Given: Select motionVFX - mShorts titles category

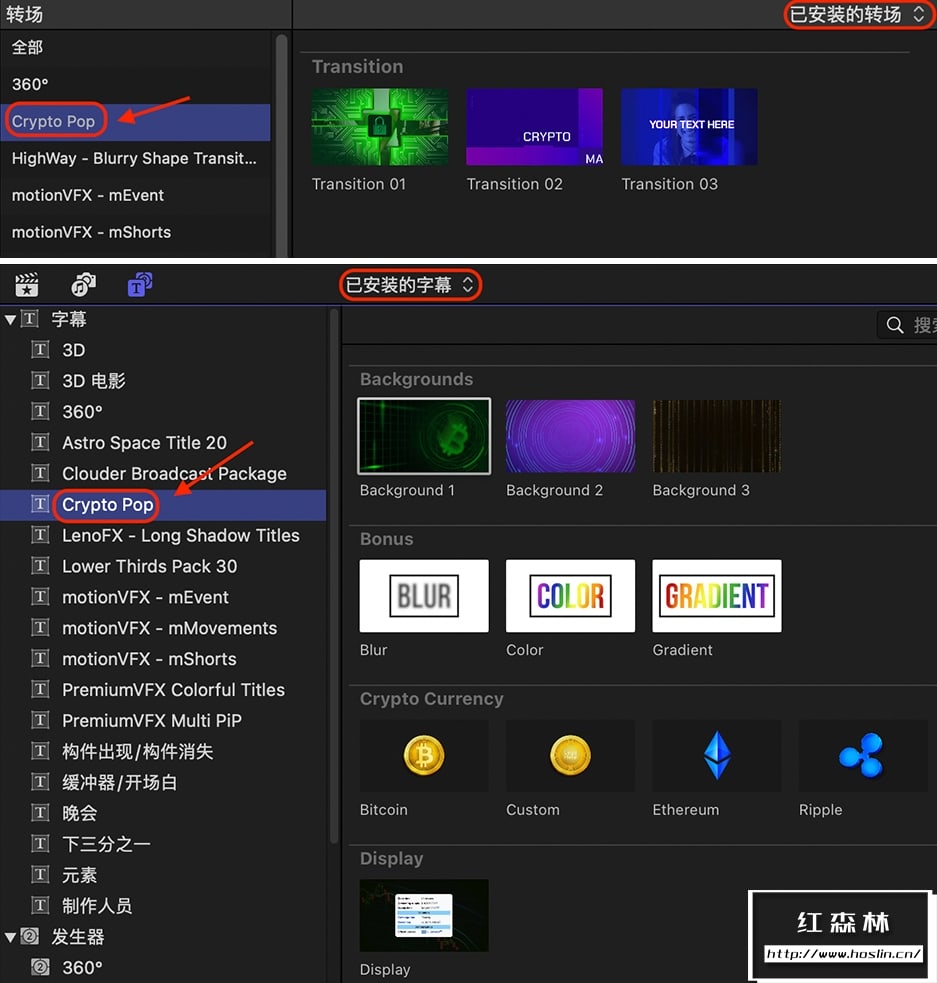Looking at the screenshot, I should pos(163,659).
